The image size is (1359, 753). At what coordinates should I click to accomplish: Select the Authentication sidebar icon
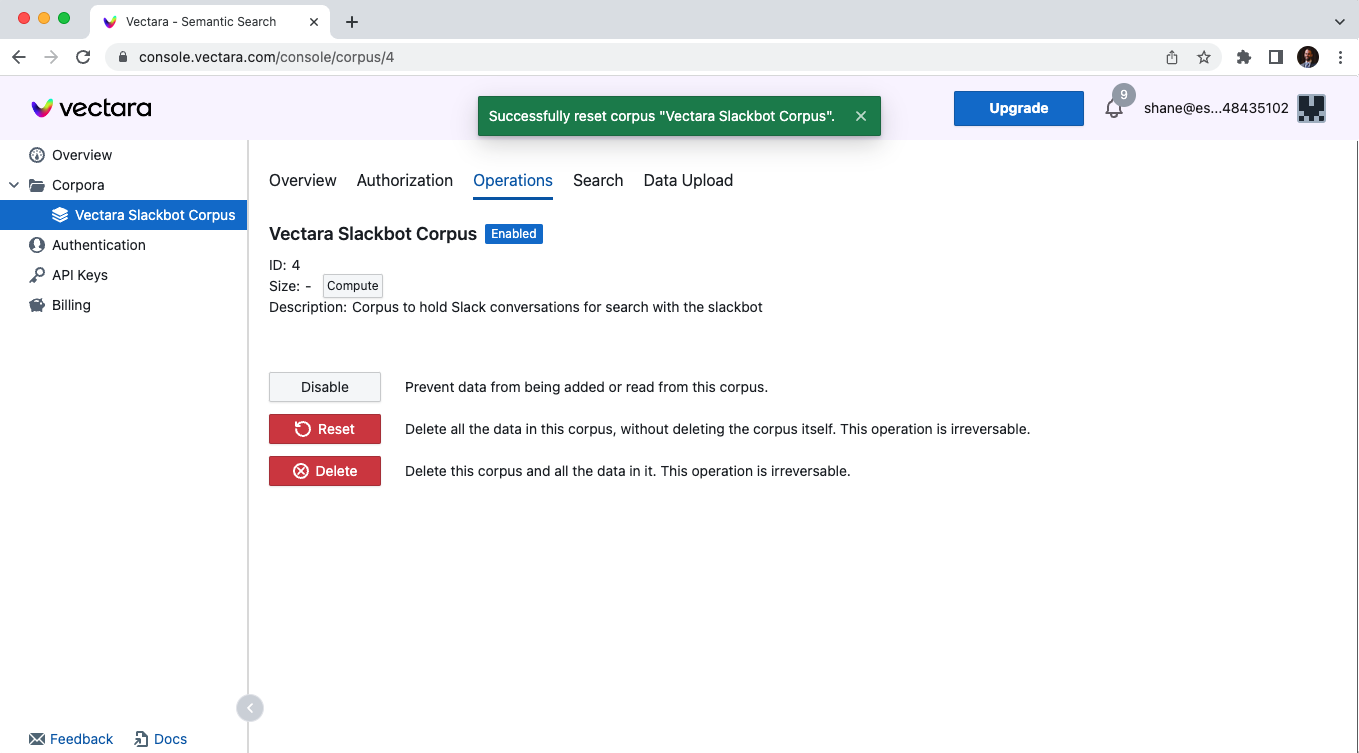coord(37,245)
